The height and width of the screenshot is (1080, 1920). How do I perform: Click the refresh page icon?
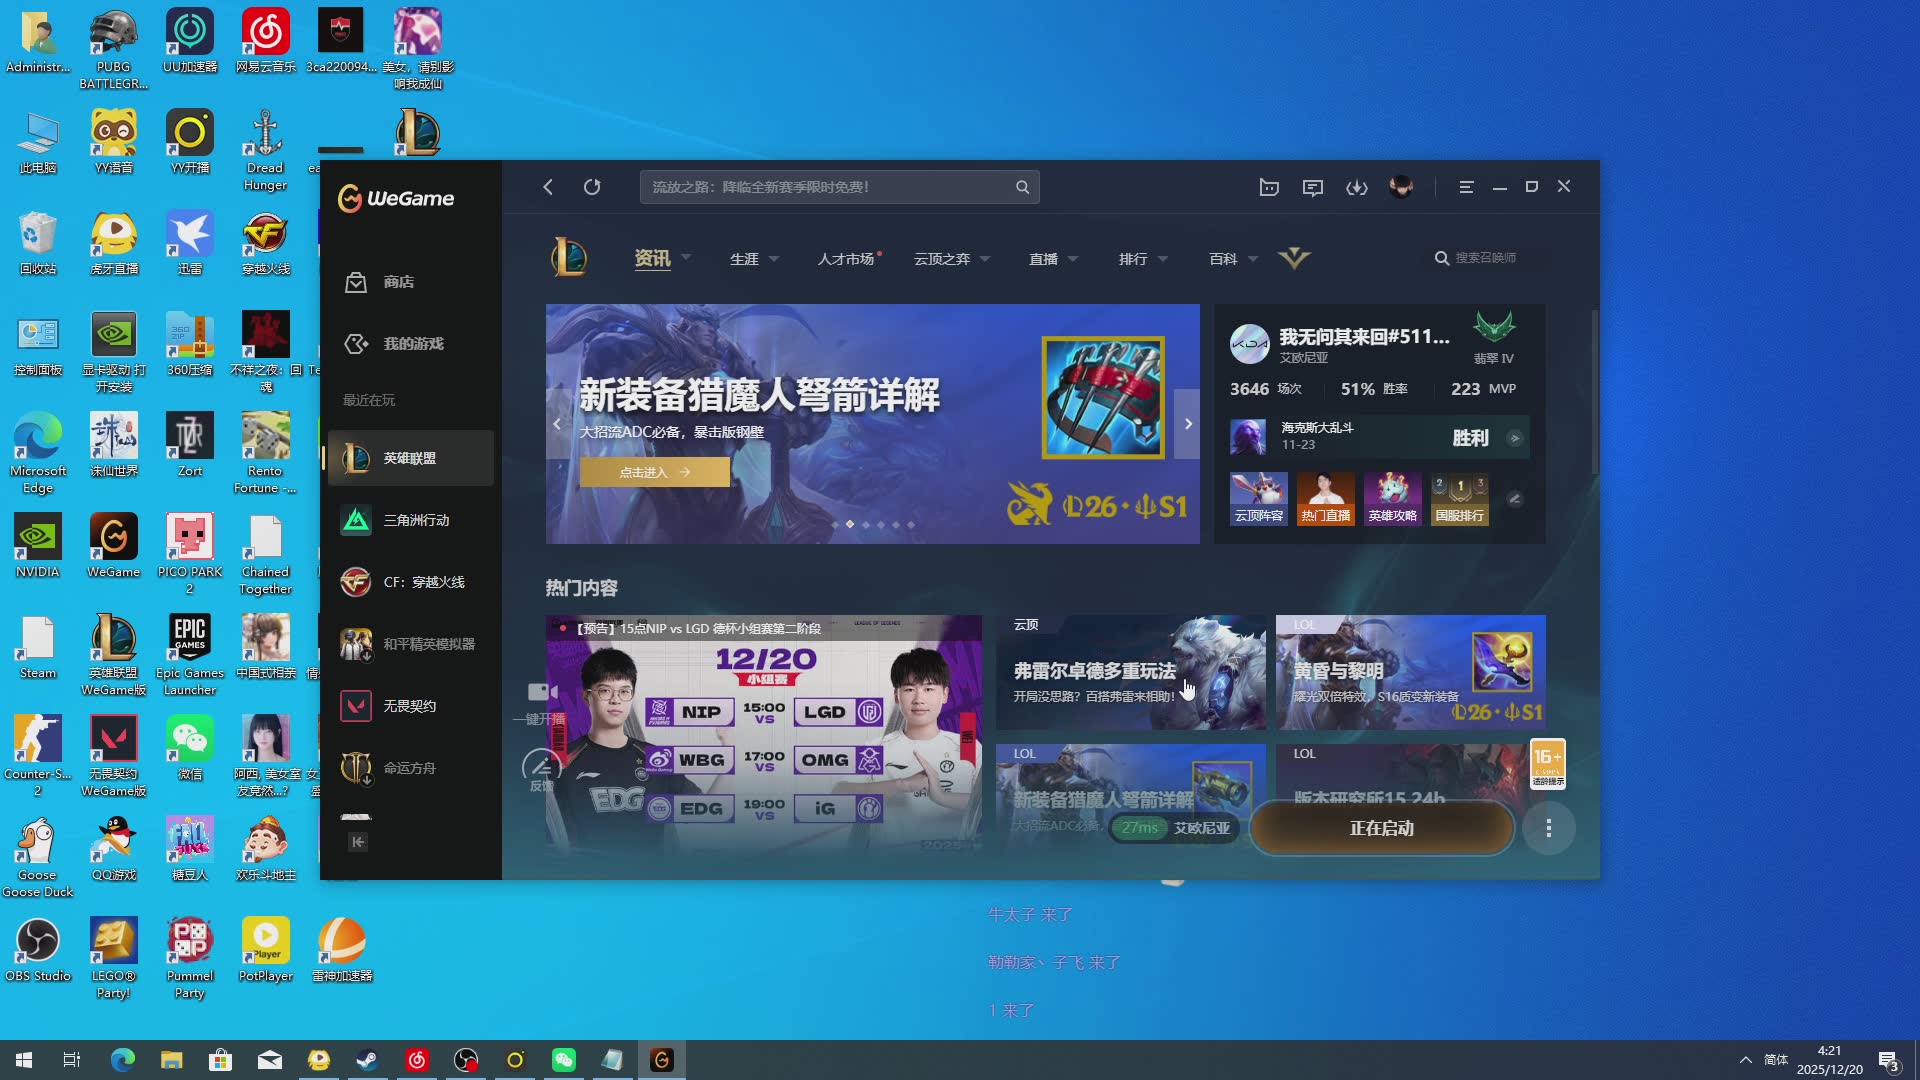coord(592,187)
